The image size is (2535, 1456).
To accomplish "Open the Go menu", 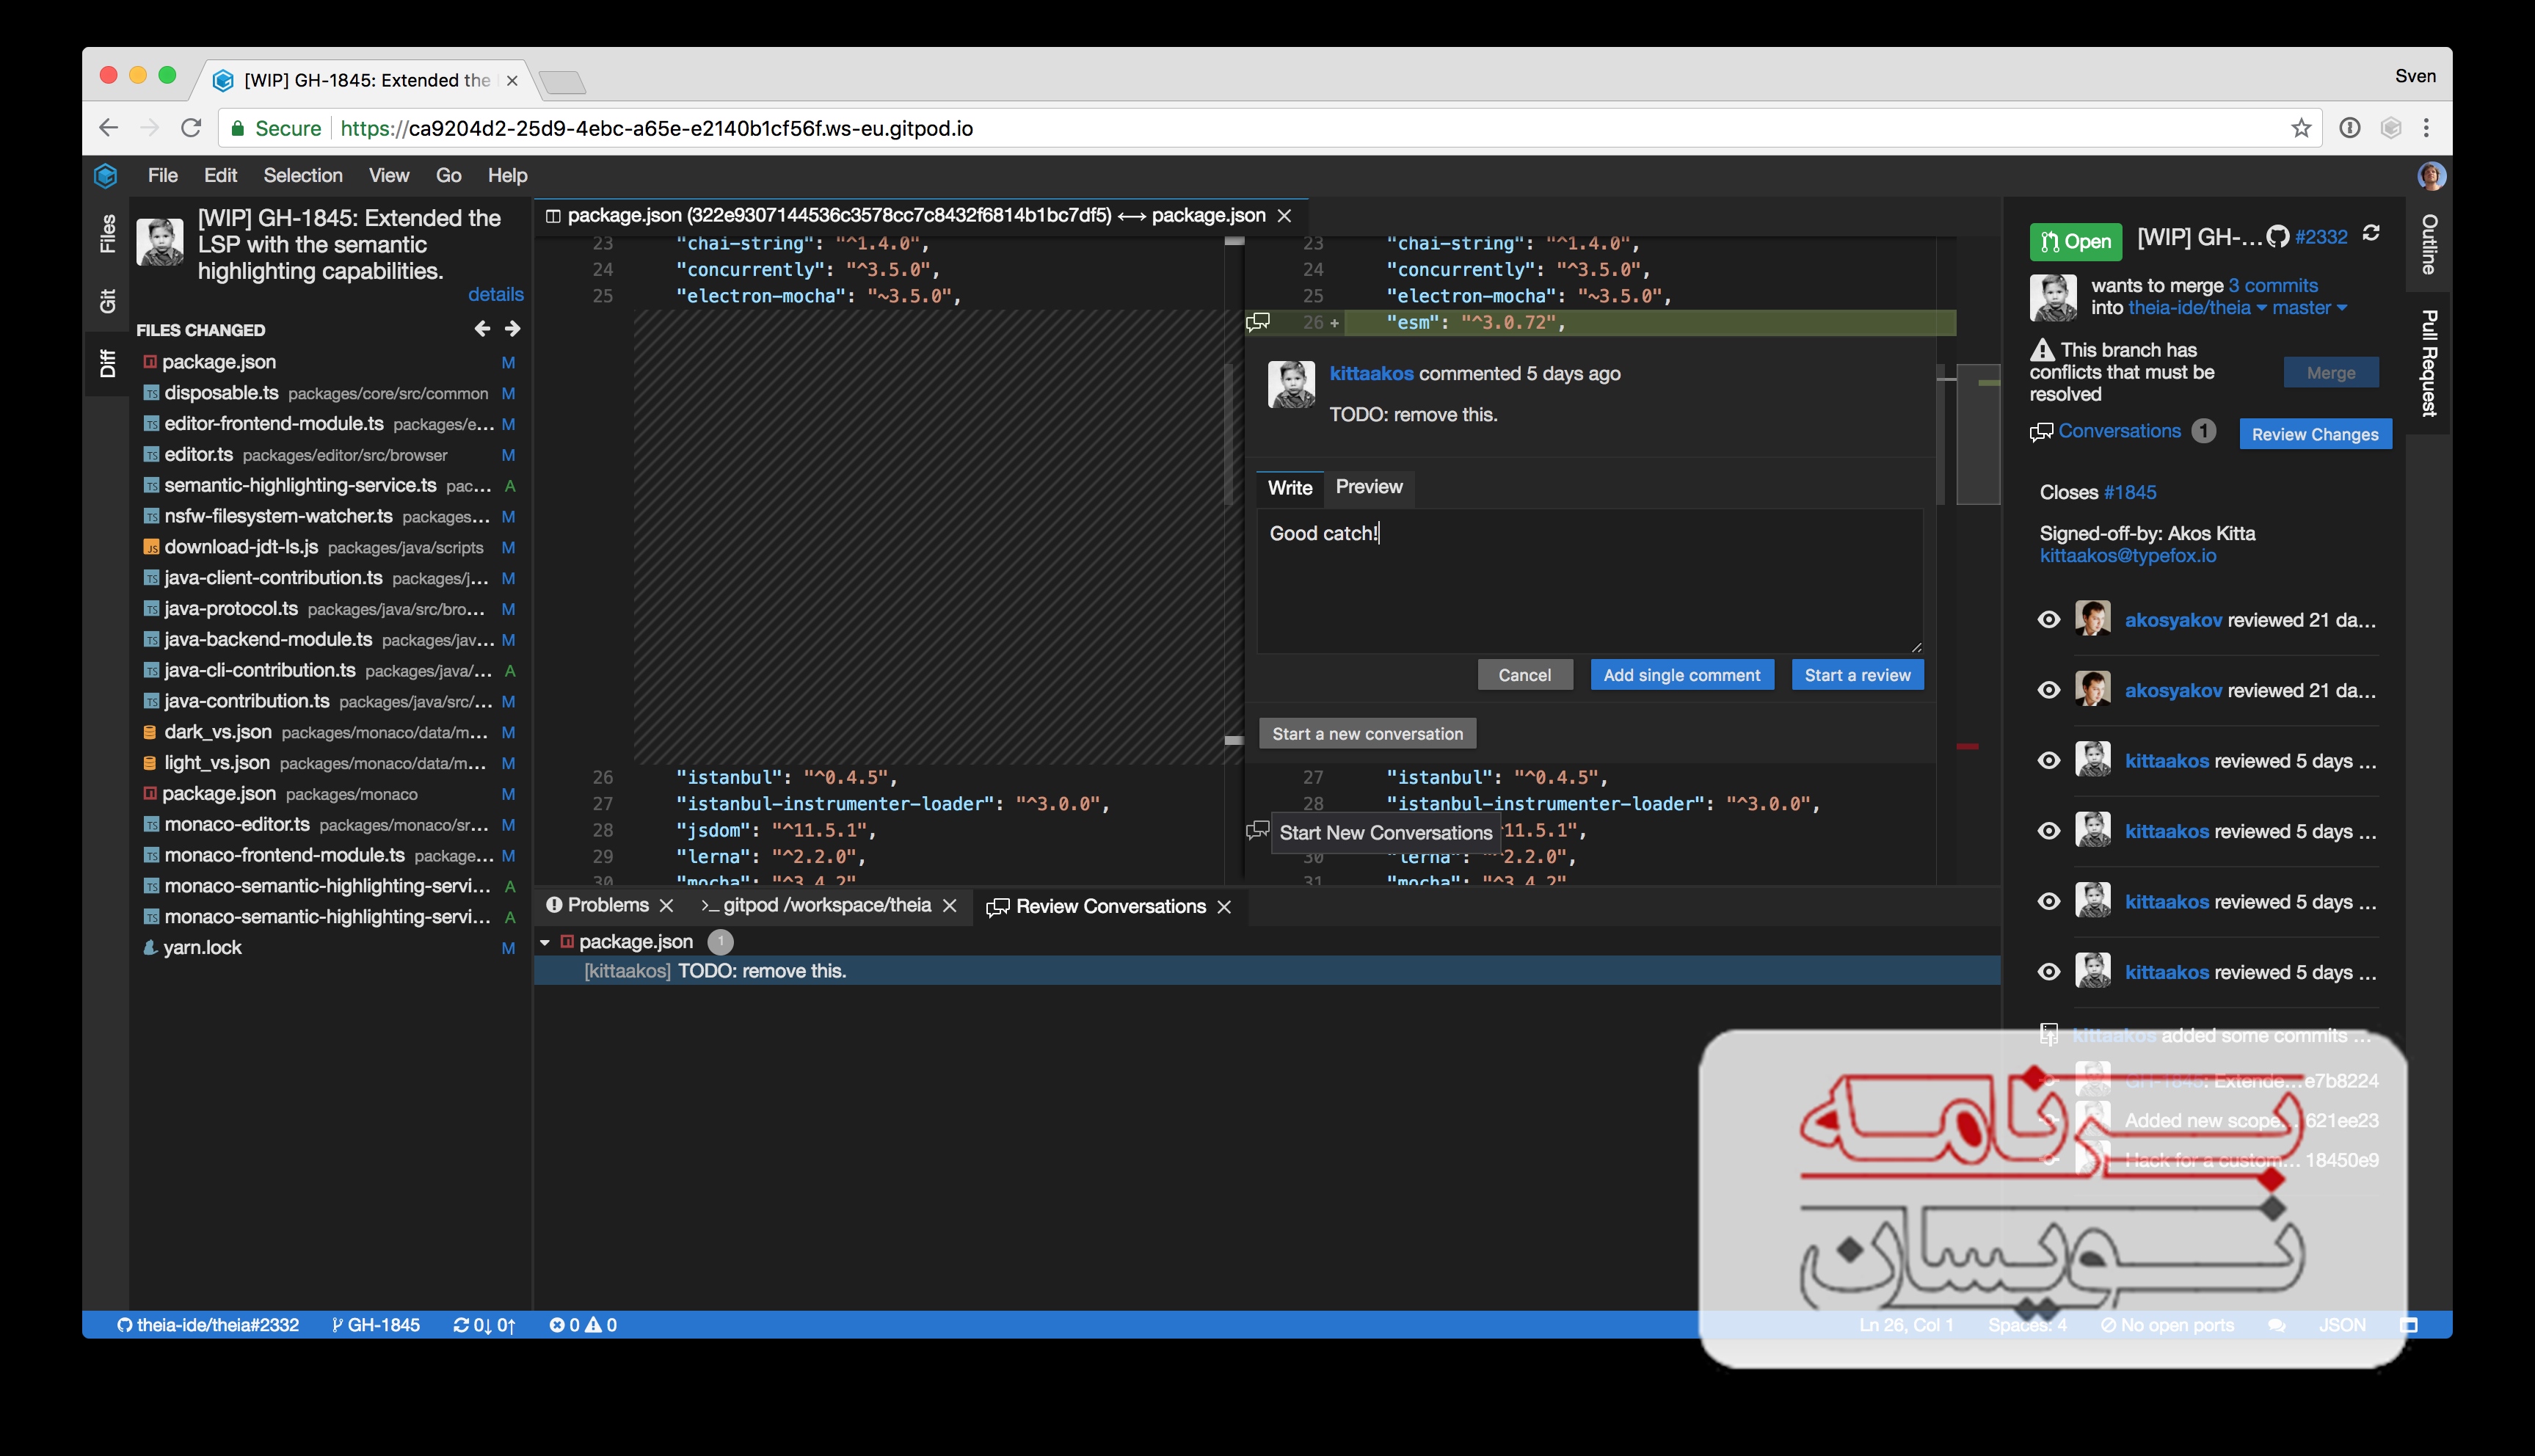I will pos(449,176).
